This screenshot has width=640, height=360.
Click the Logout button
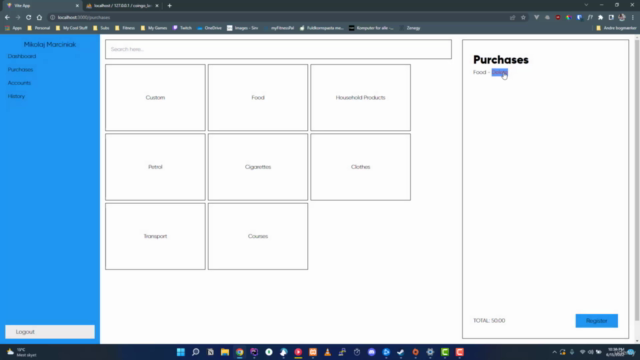50,332
